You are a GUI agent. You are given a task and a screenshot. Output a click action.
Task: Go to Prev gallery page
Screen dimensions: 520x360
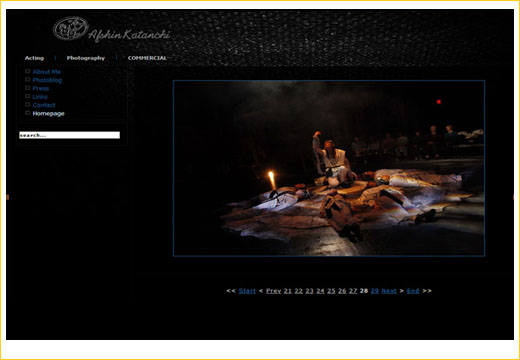[x=273, y=291]
